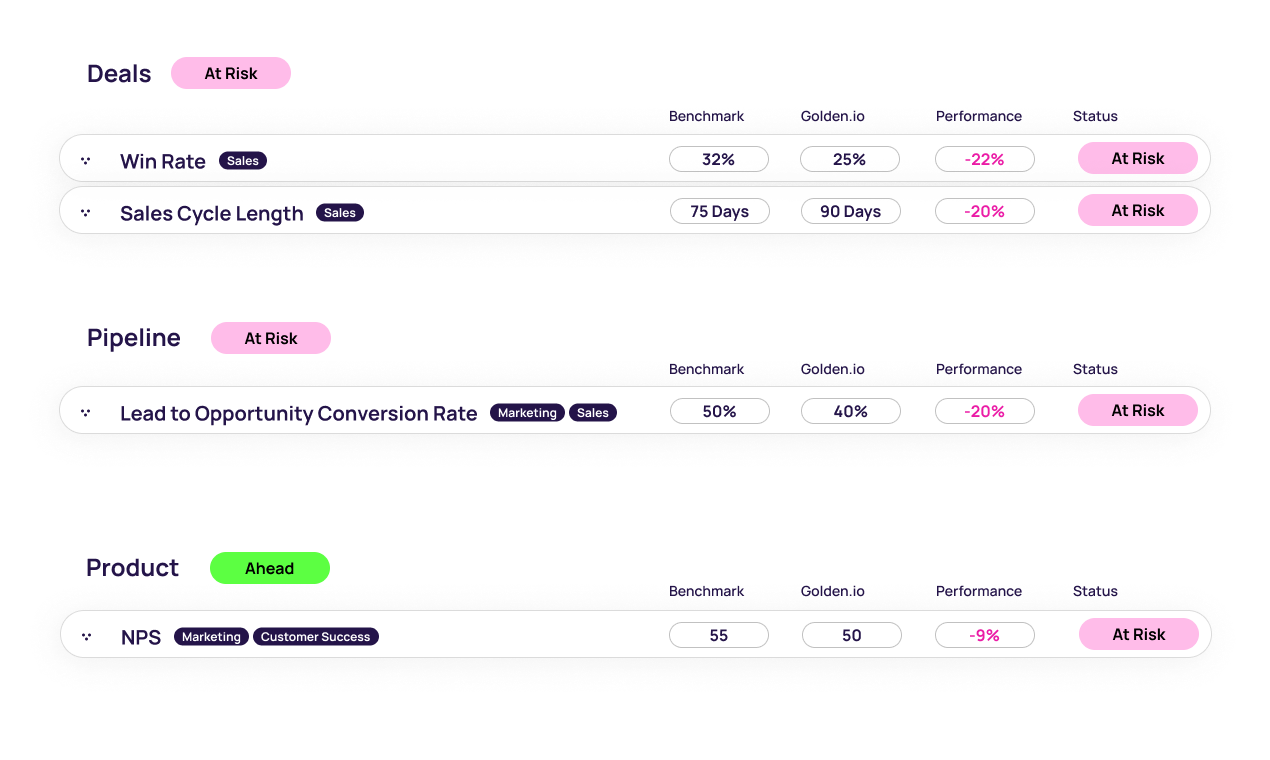Click the Sales tag on Lead to Opportunity Conversion Rate
The image size is (1270, 760).
pos(592,412)
